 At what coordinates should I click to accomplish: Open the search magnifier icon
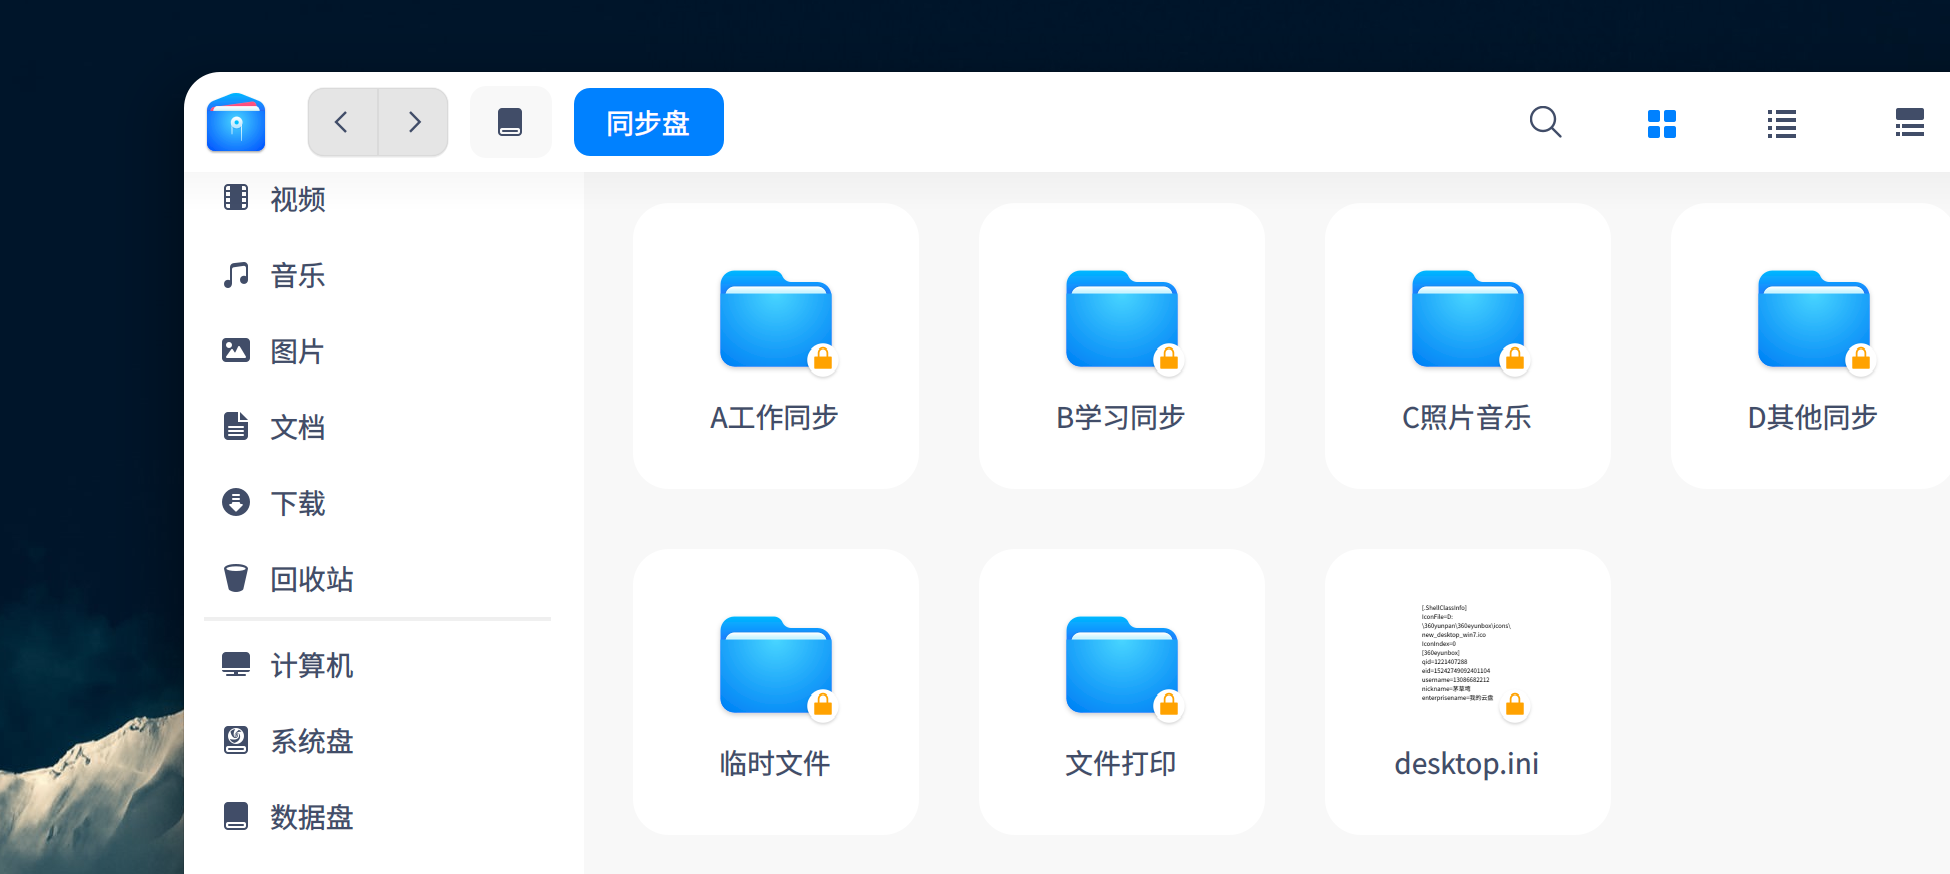pyautogui.click(x=1545, y=122)
